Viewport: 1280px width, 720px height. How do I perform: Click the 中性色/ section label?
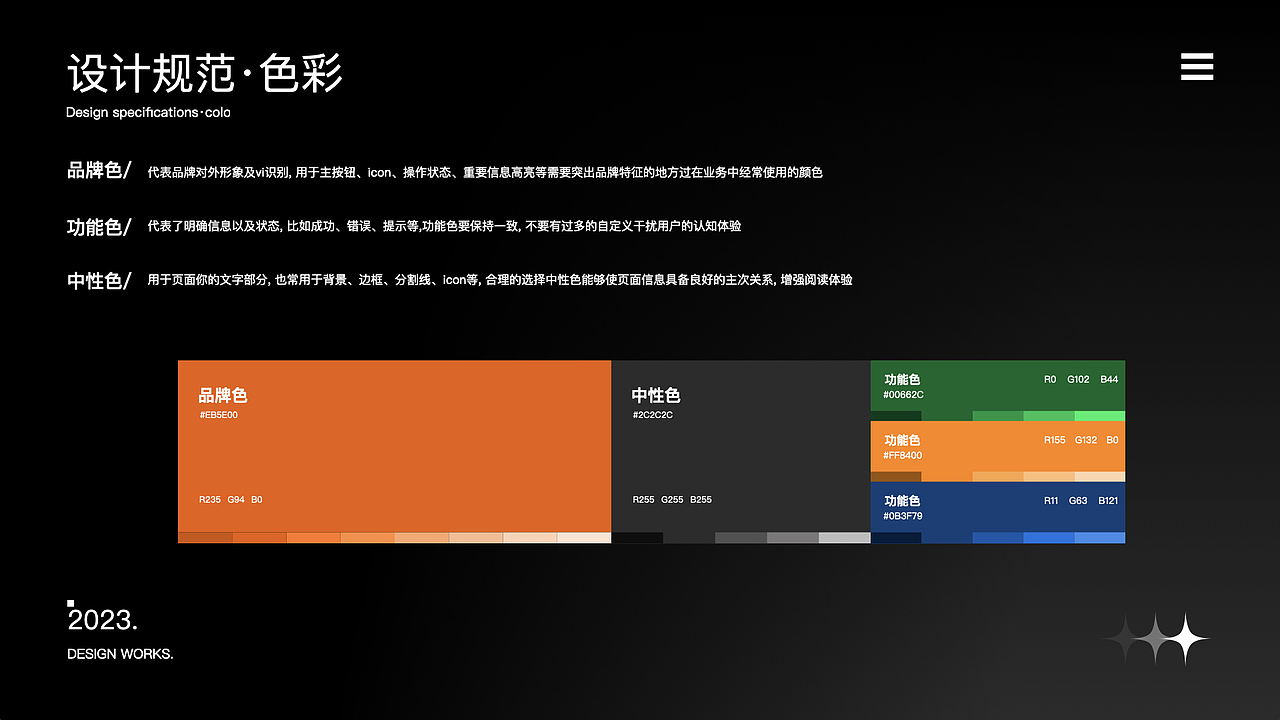coord(99,280)
